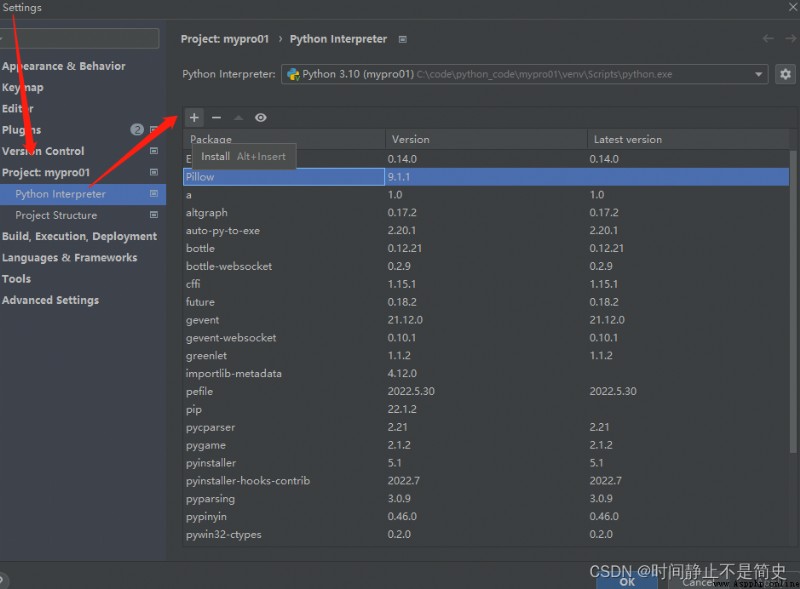Click the project-scope icon on the sidebar Python Interpreter row

tap(154, 194)
